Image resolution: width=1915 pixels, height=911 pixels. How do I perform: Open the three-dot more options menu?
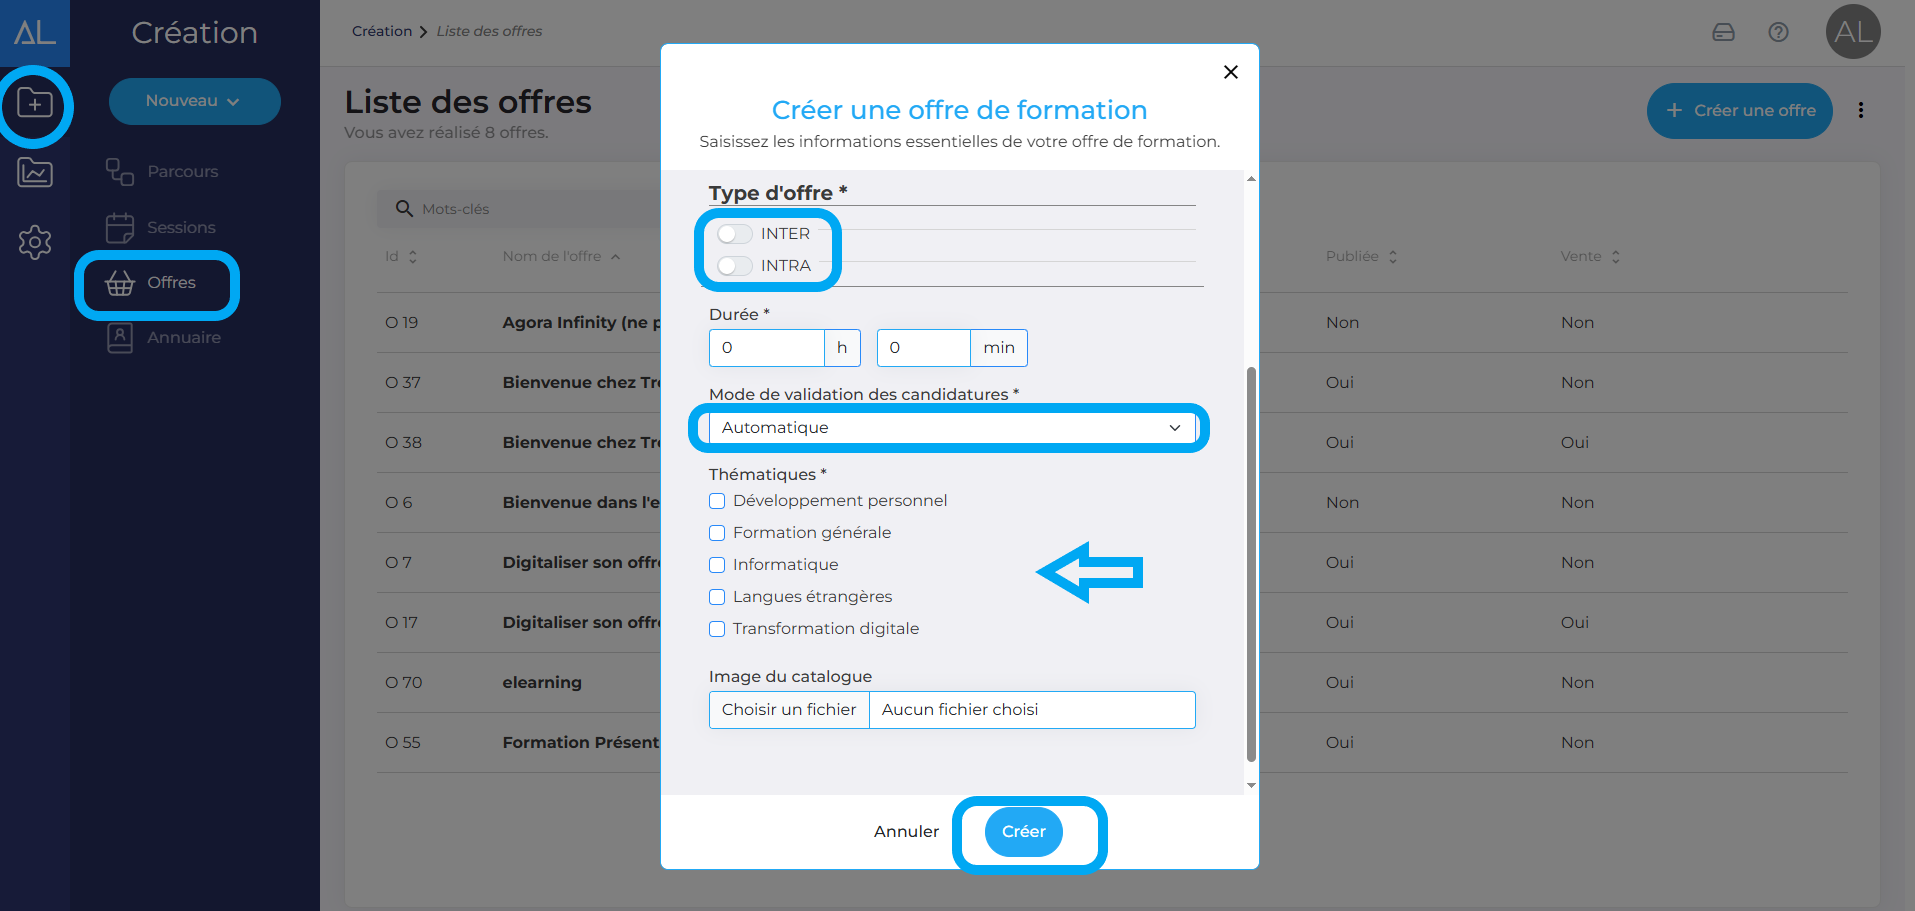point(1860,110)
